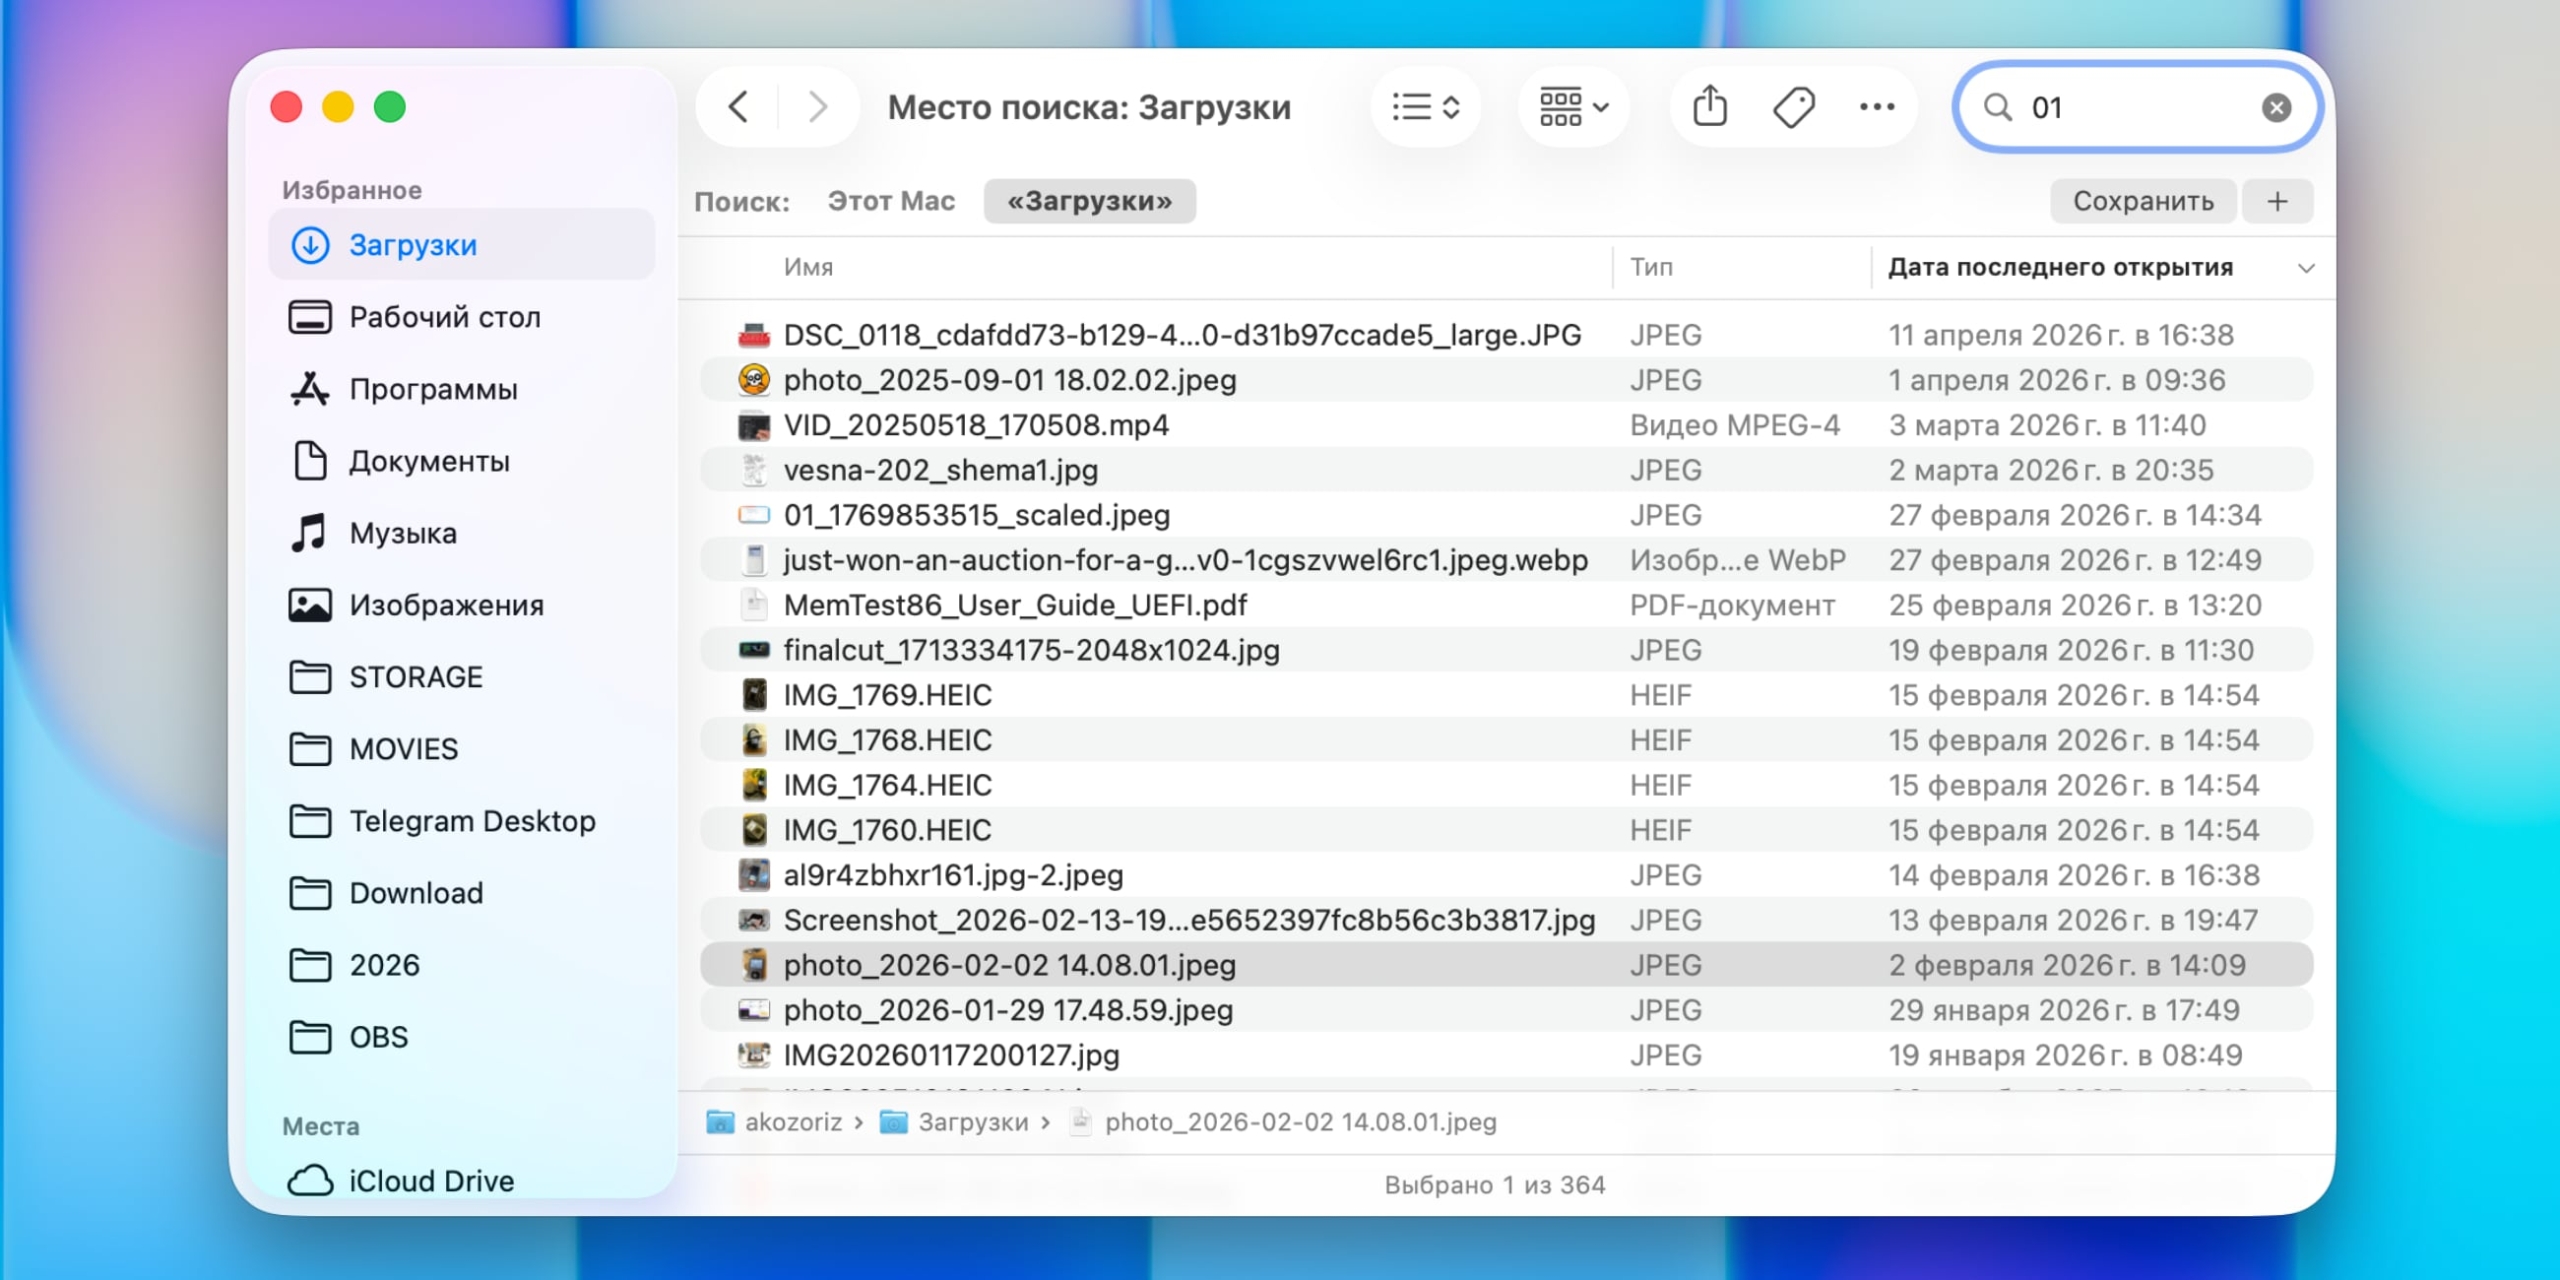
Task: Switch search scope to Этот Mac
Action: tap(891, 201)
